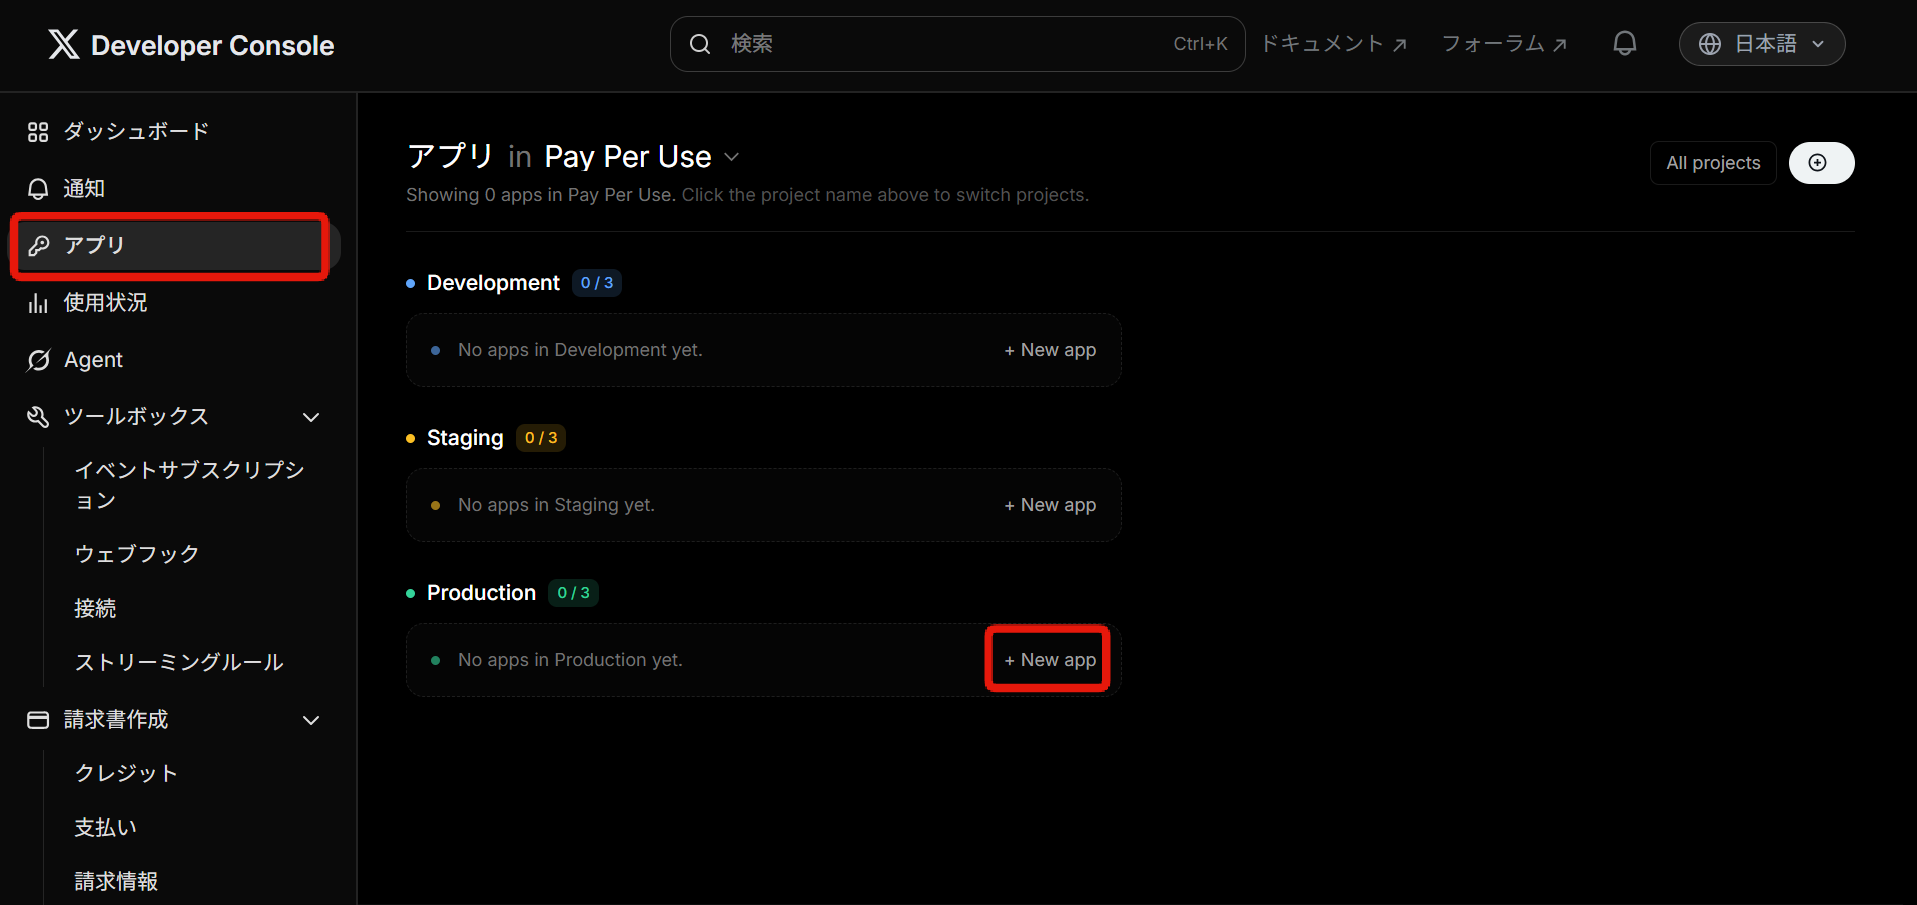
Task: Click the X logo in the header
Action: click(x=64, y=44)
